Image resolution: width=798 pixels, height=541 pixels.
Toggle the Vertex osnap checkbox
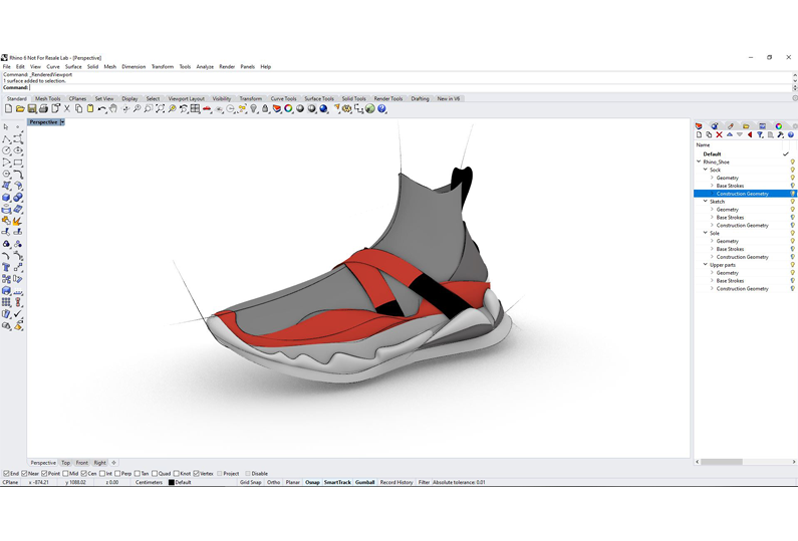click(195, 473)
